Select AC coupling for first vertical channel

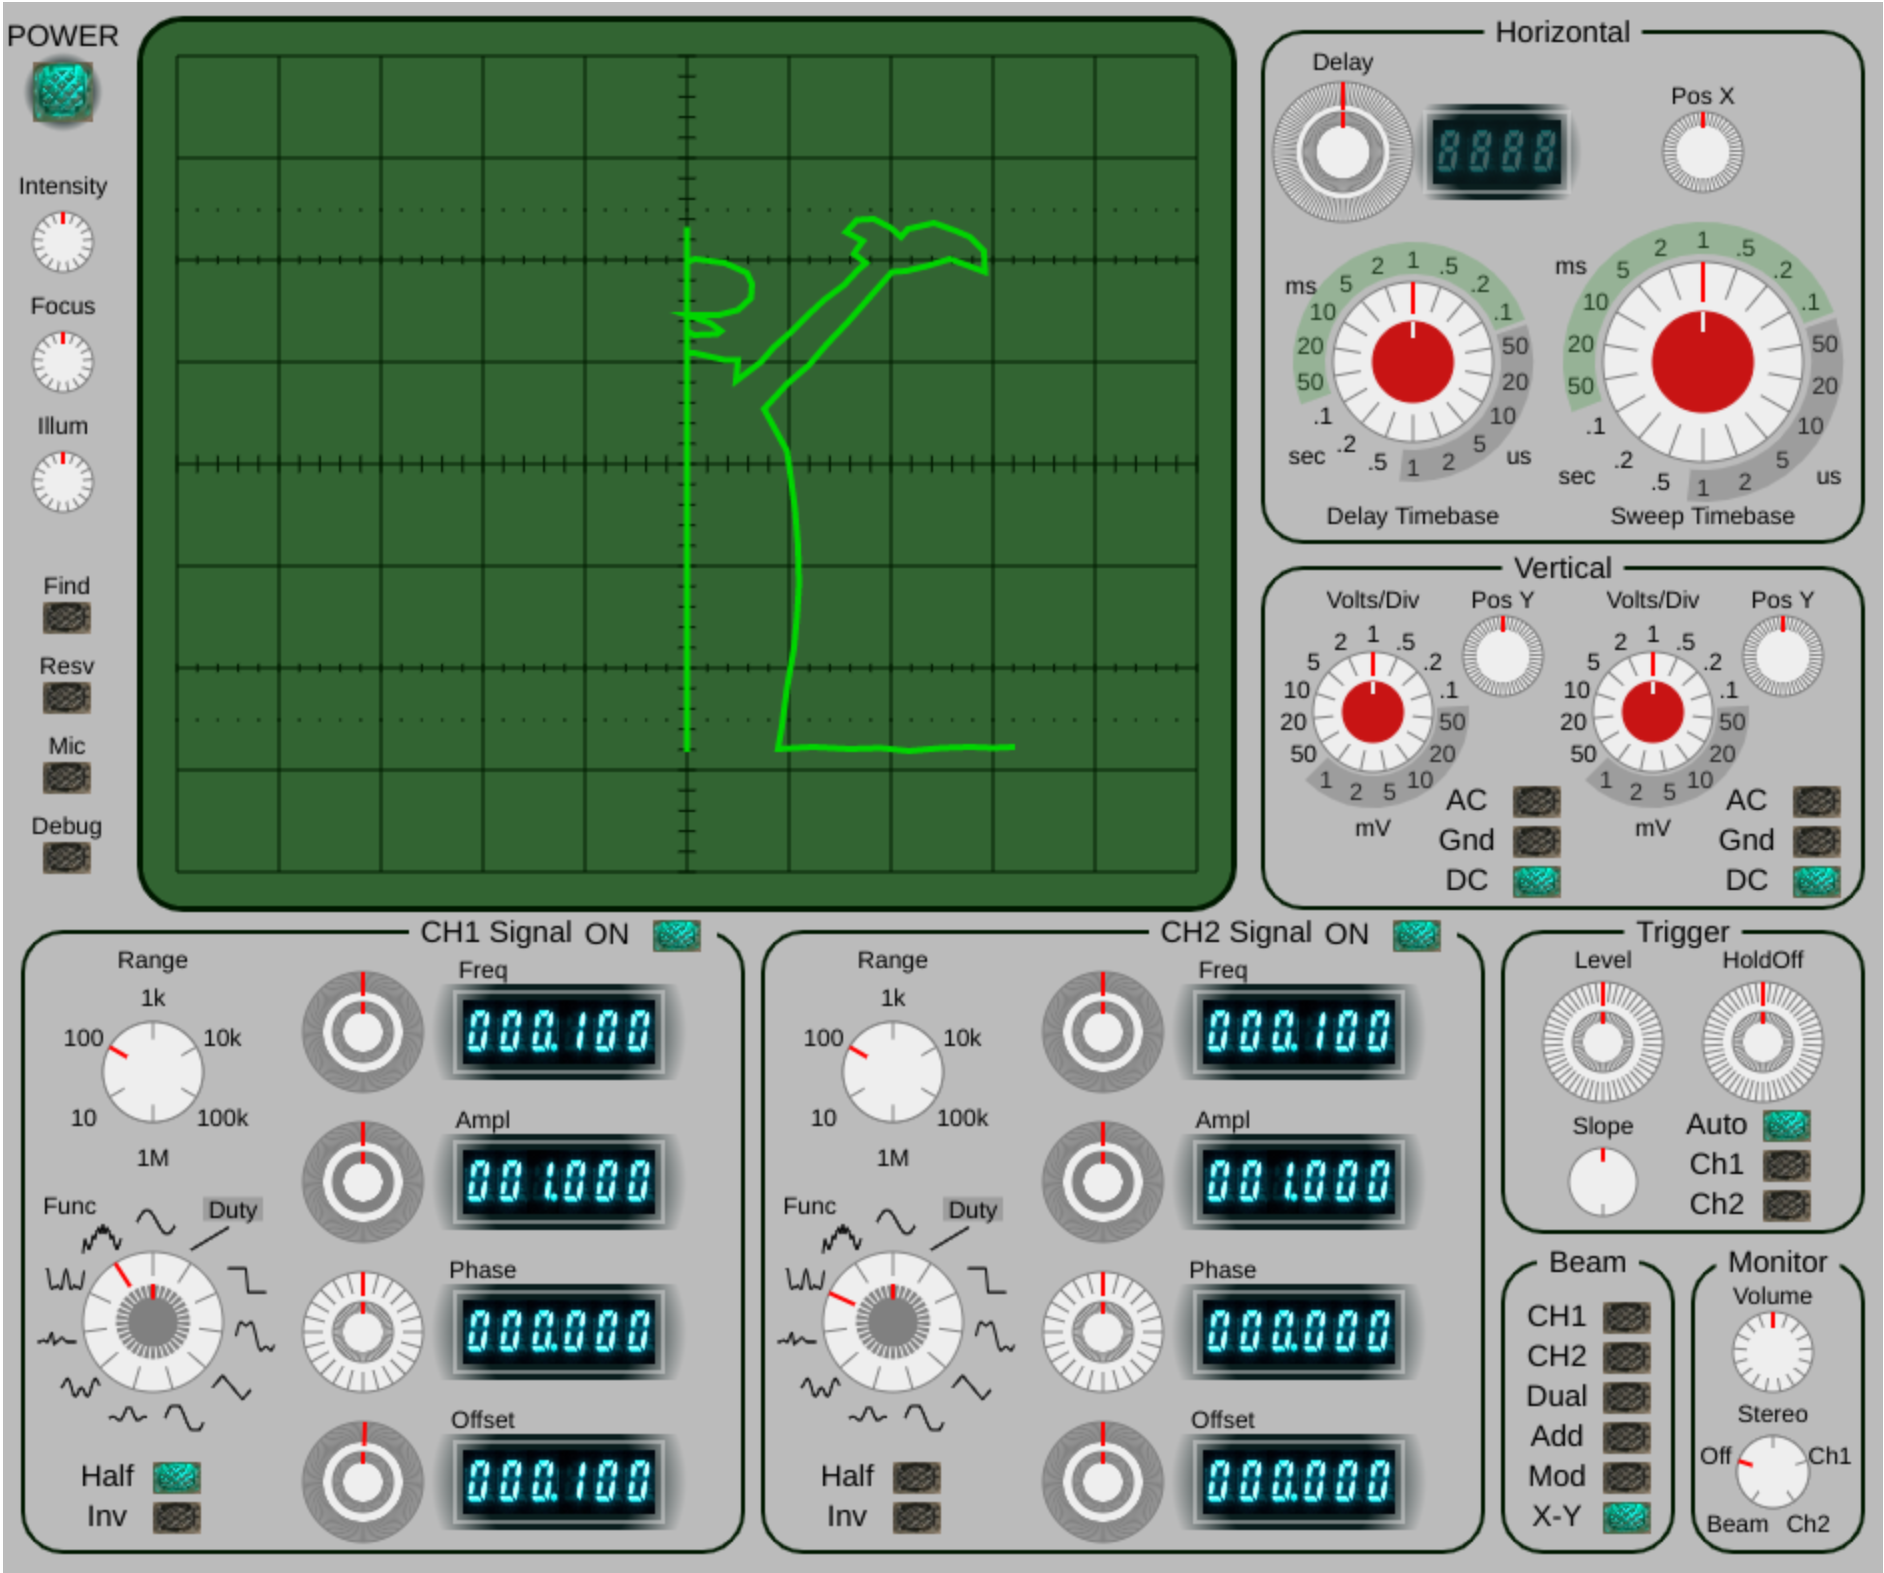coord(1537,801)
